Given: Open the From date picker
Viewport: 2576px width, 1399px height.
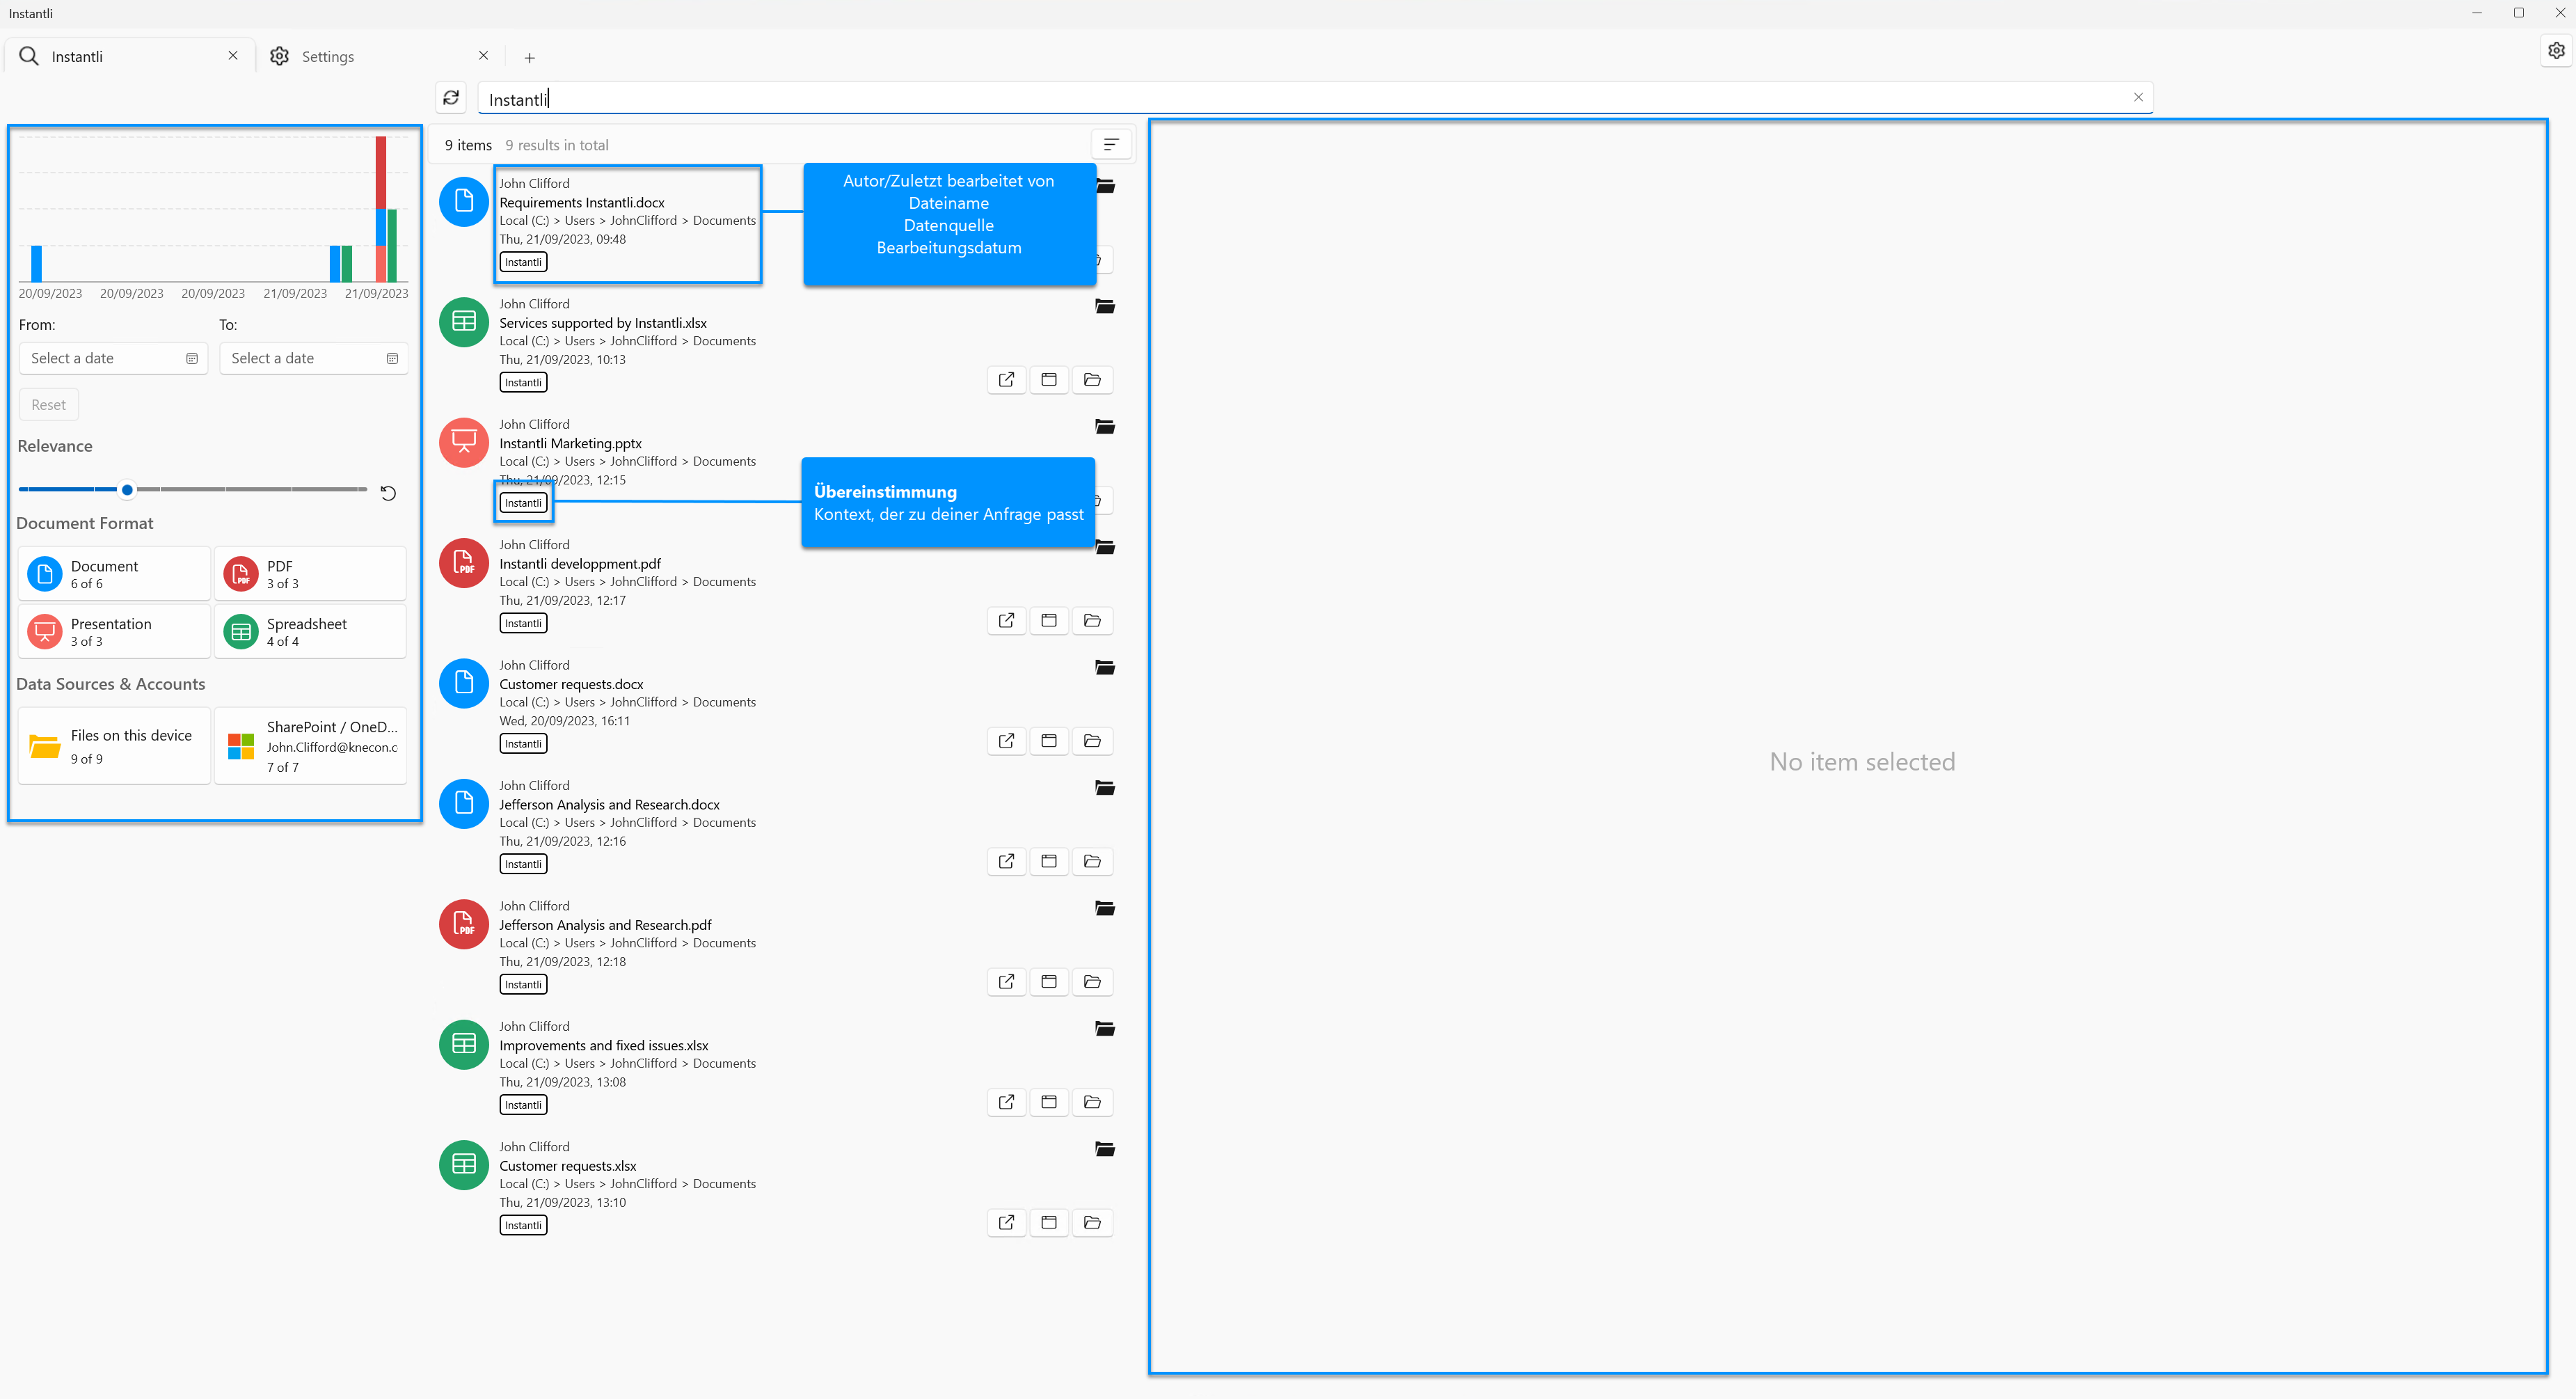Looking at the screenshot, I should 113,358.
